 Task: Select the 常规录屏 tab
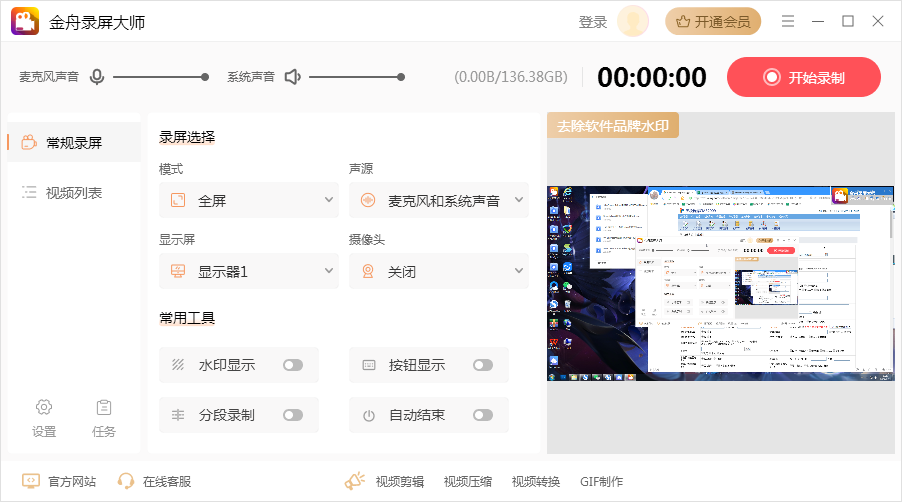(73, 143)
